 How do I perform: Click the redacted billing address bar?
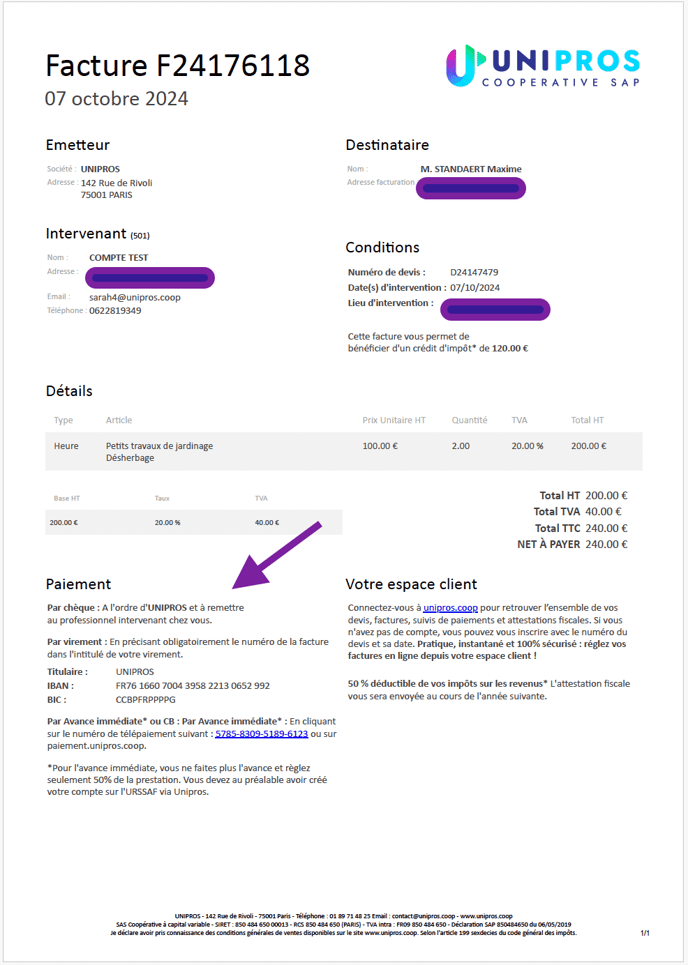[x=471, y=188]
